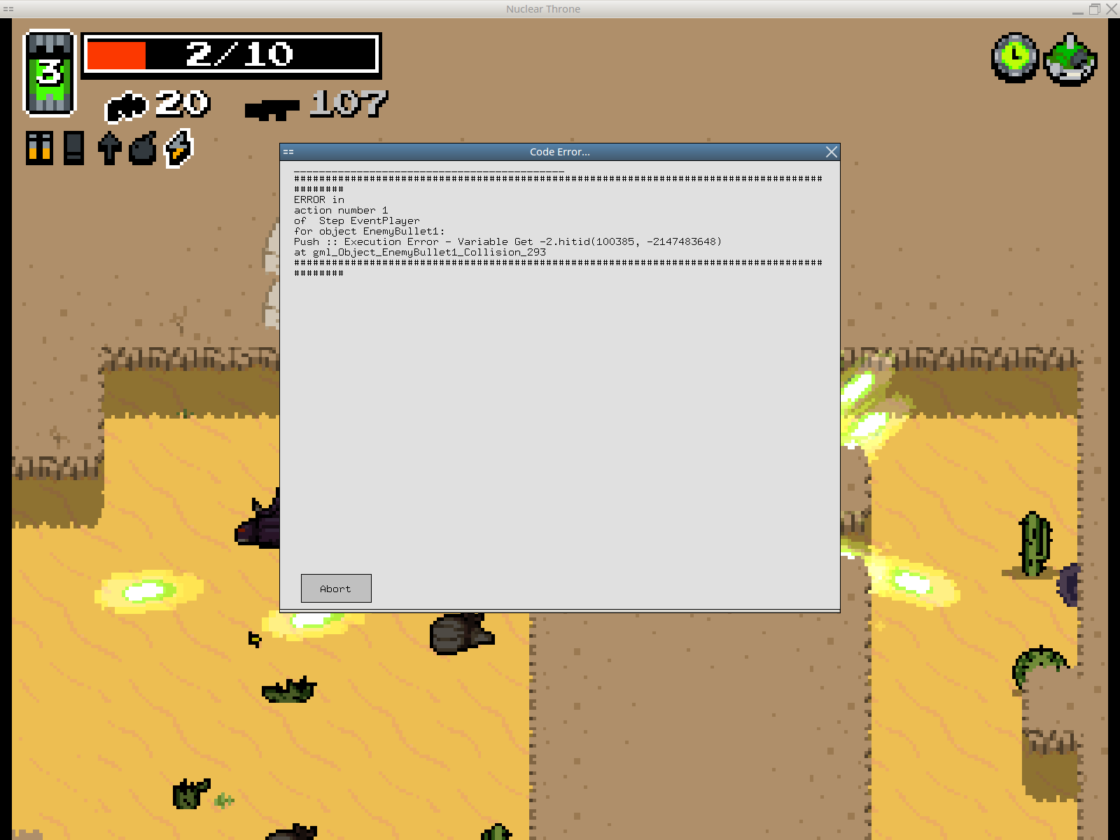
Task: Click the bullet count 20
Action: (x=182, y=104)
